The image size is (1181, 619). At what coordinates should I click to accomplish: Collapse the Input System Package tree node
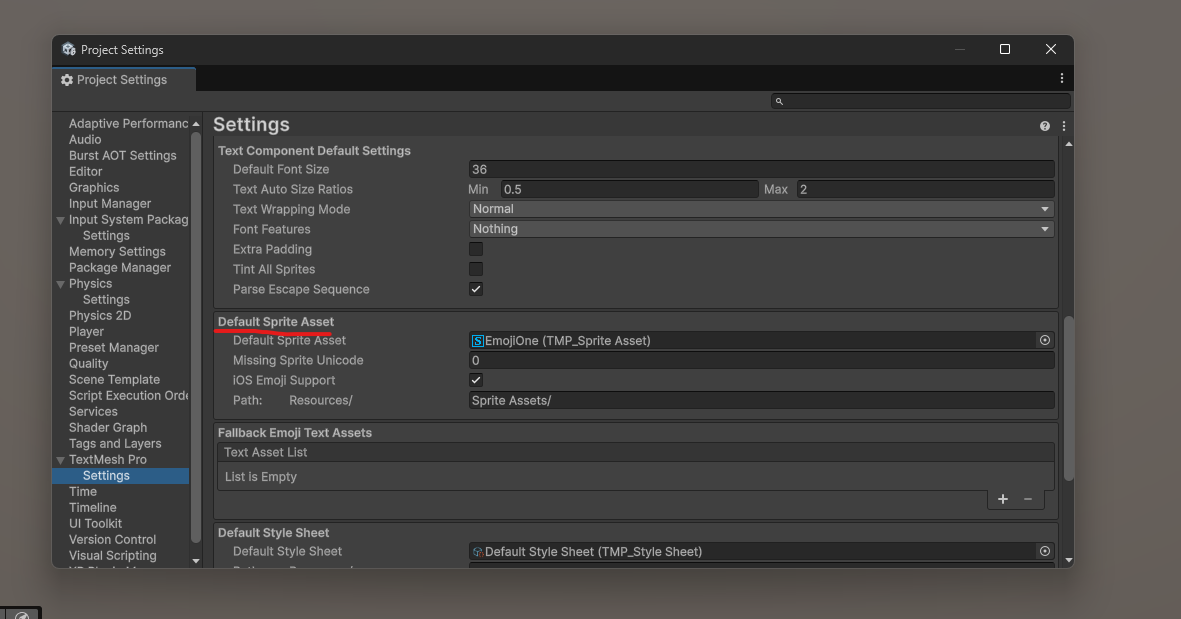(x=60, y=221)
